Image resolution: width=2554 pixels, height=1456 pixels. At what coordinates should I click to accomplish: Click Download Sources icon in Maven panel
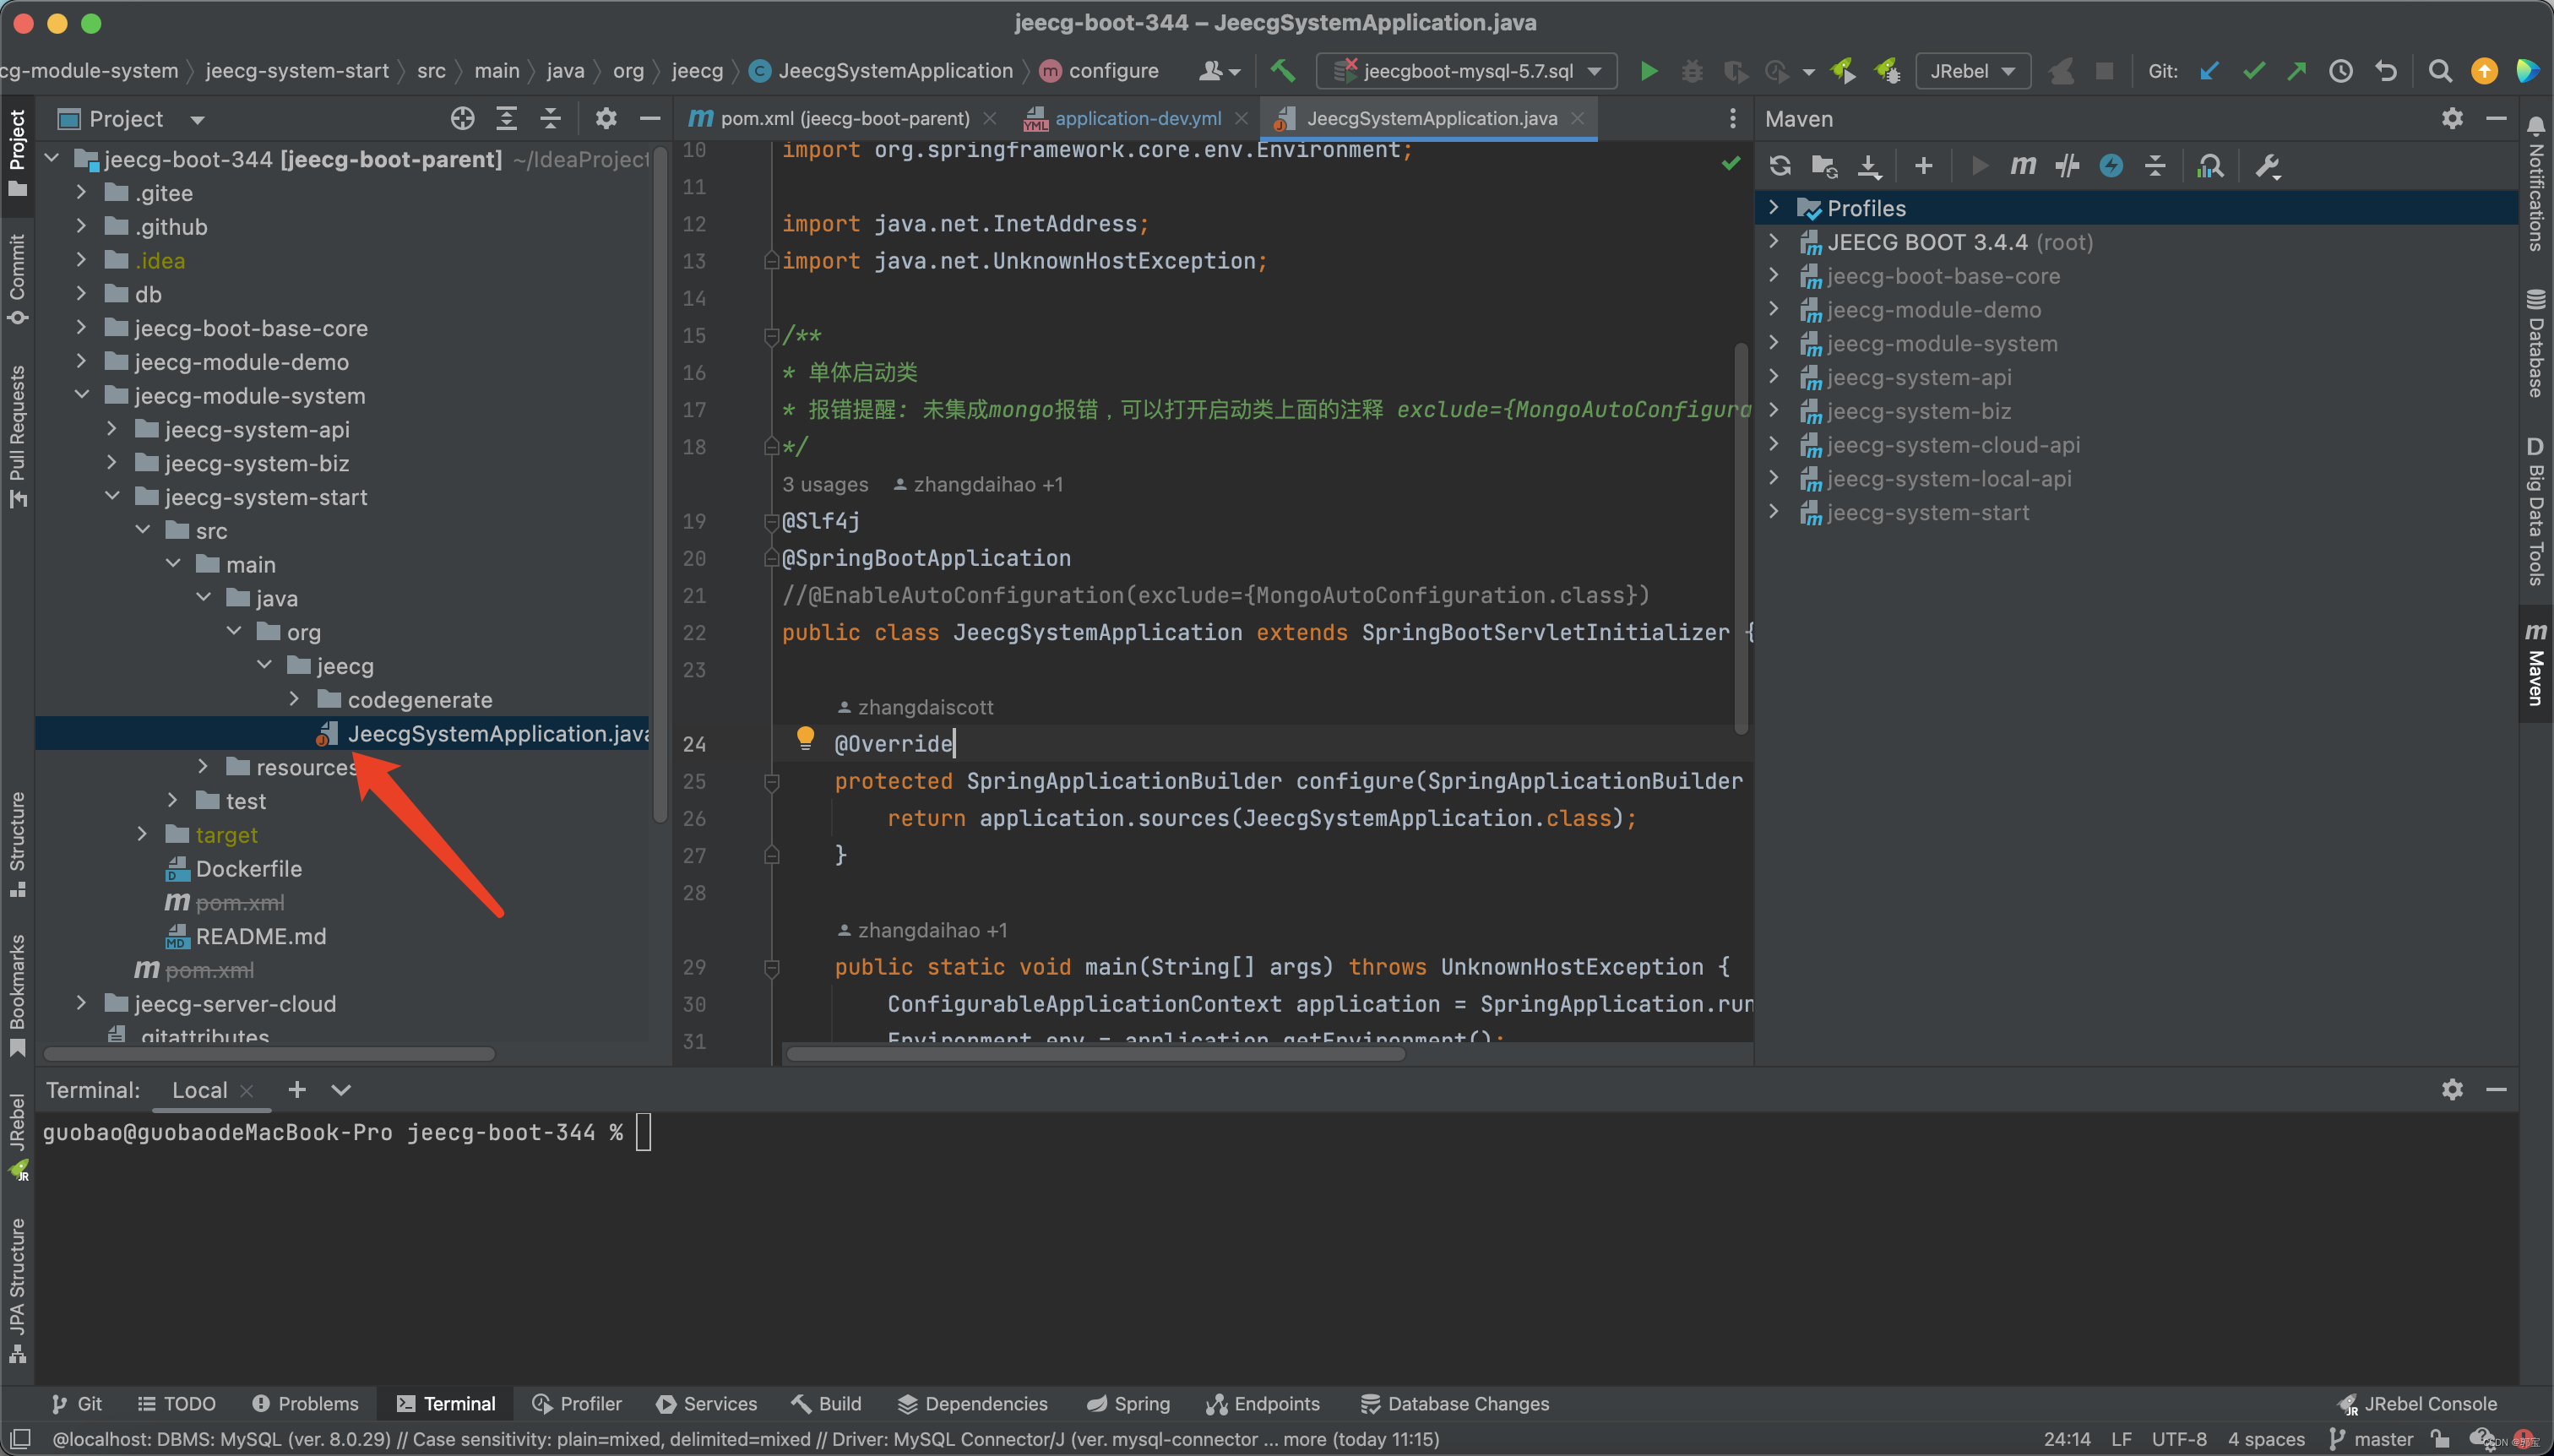(x=1868, y=166)
